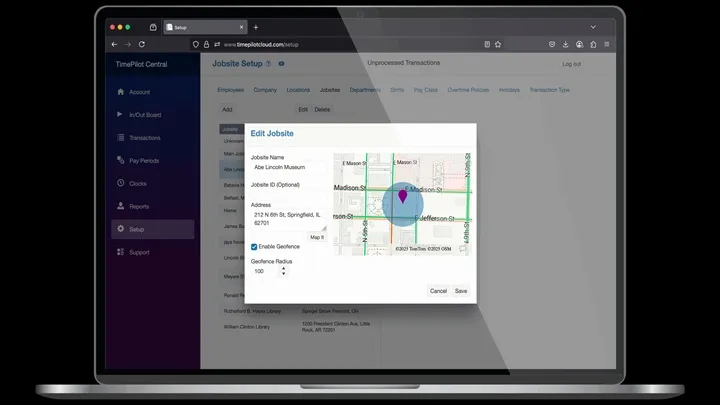Switch to the Locations tab
Screen dimensions: 720x405
pyautogui.click(x=298, y=90)
